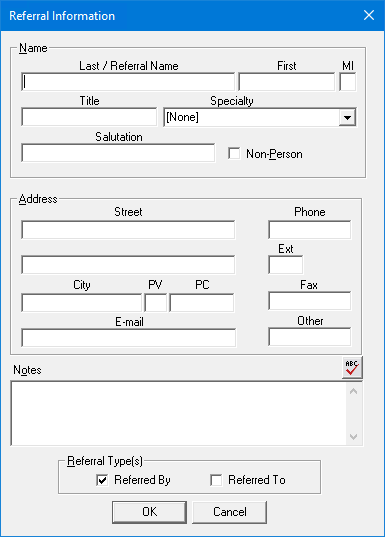Image resolution: width=385 pixels, height=537 pixels.
Task: Click the Title text box
Action: click(89, 117)
